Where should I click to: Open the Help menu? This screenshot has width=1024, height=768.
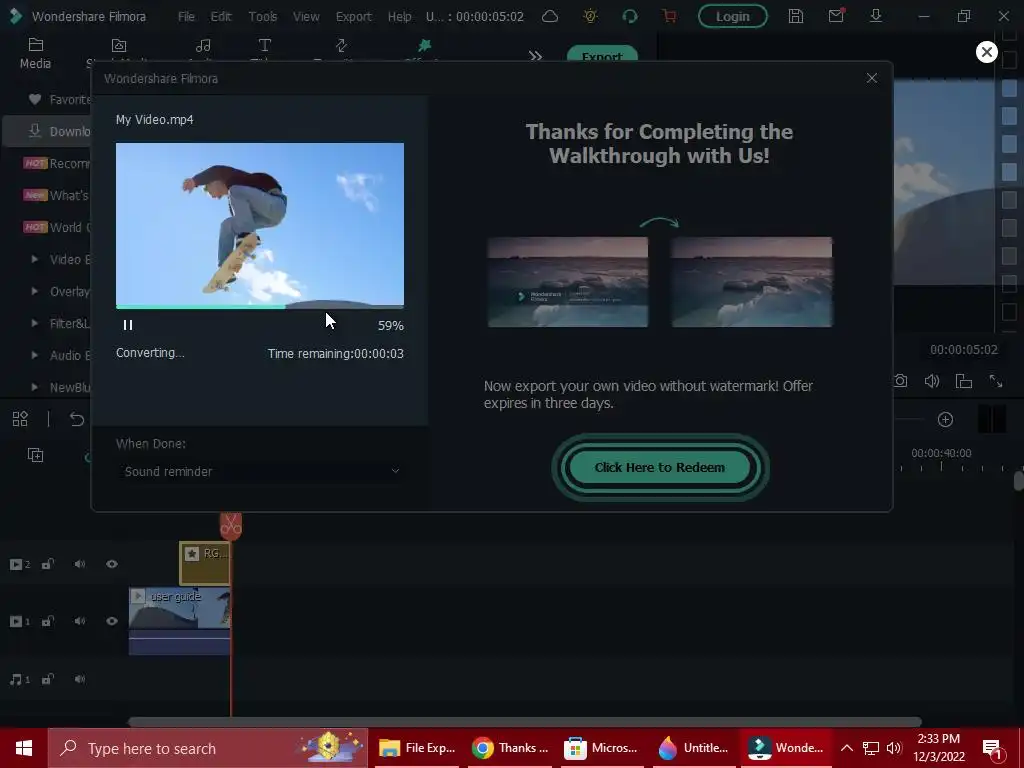pyautogui.click(x=399, y=16)
